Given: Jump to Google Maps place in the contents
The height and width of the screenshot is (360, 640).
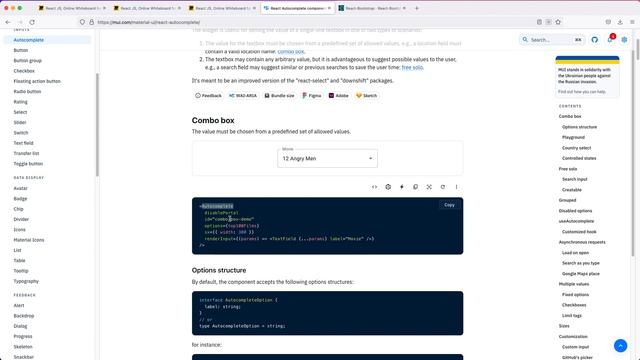Looking at the screenshot, I should click(x=580, y=274).
